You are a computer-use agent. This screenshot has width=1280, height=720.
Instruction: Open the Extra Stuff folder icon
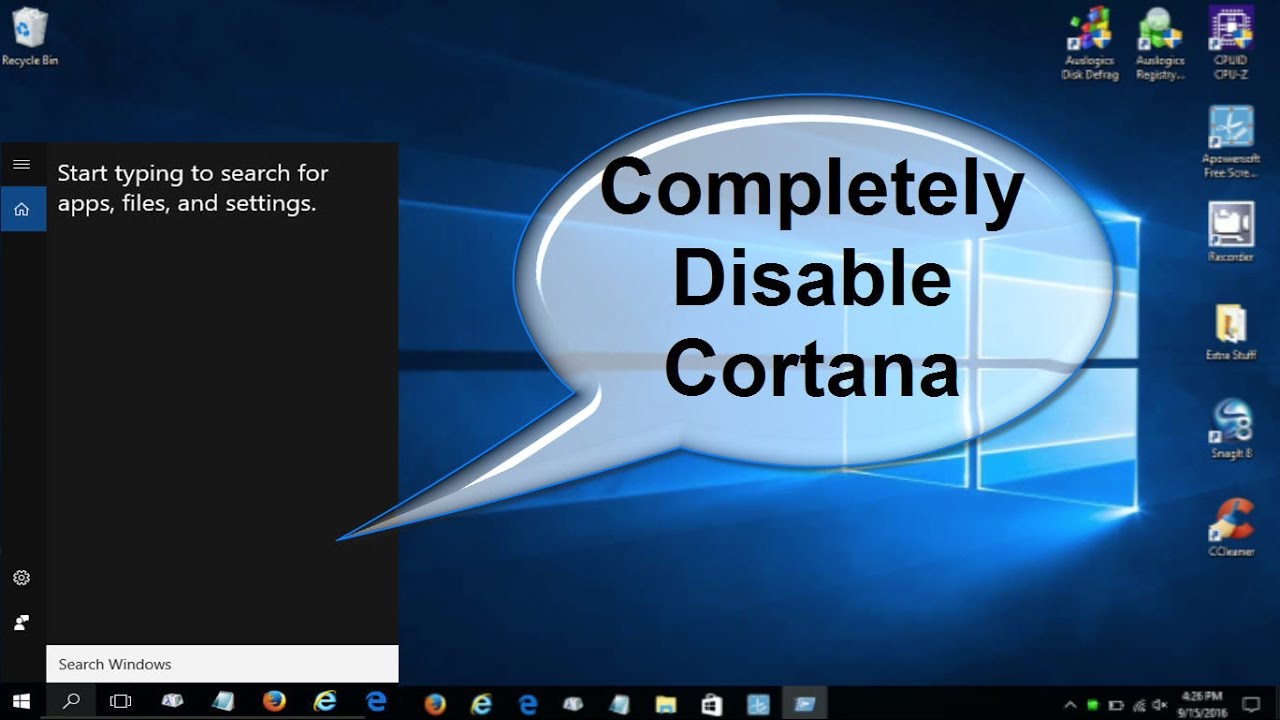pos(1231,331)
